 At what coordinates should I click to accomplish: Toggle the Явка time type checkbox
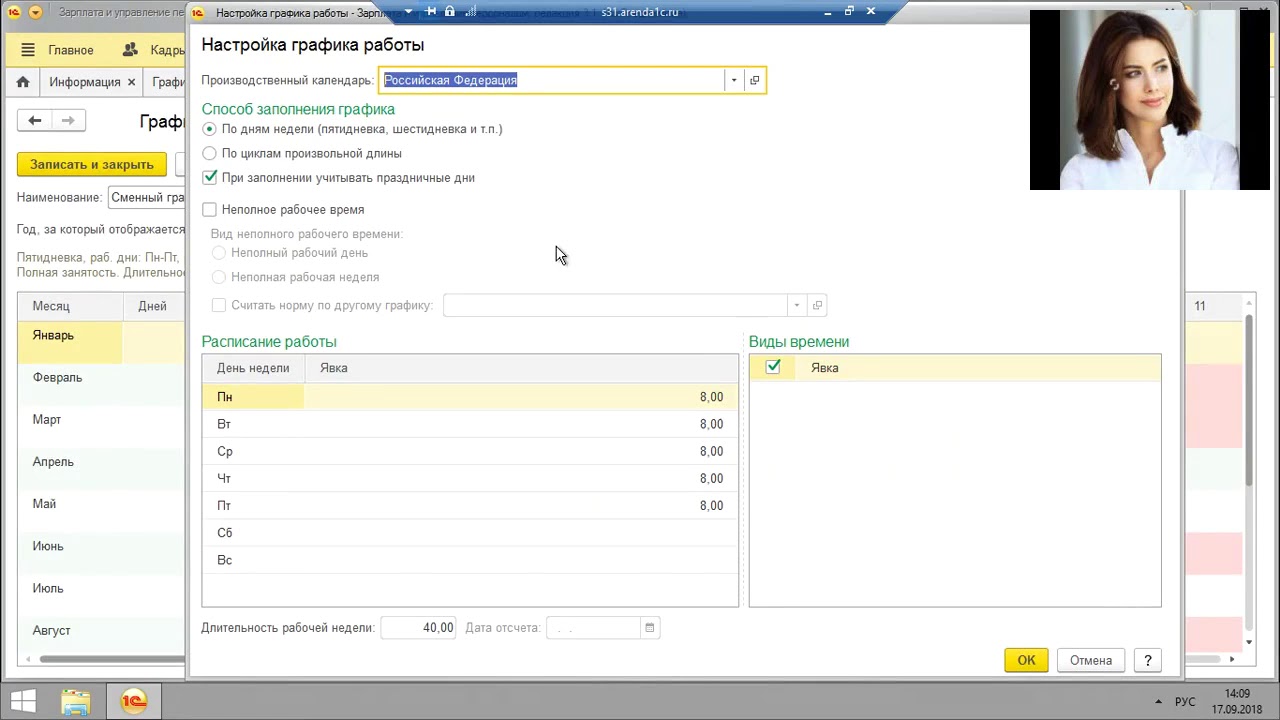click(773, 367)
